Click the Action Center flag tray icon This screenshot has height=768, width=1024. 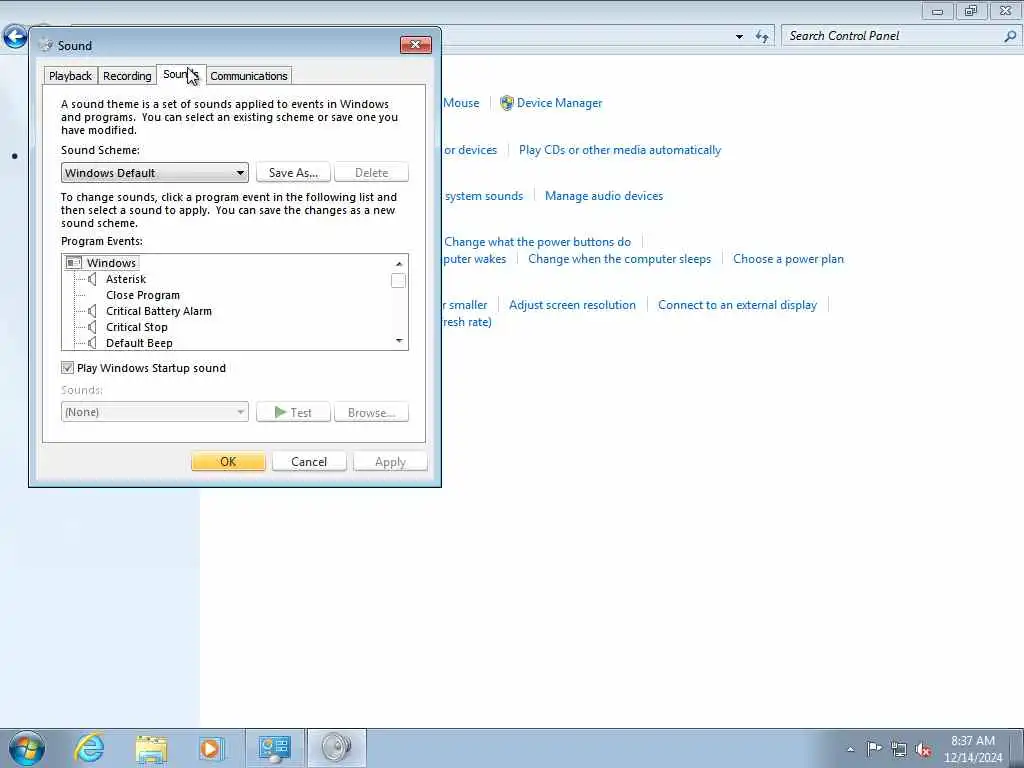click(874, 748)
